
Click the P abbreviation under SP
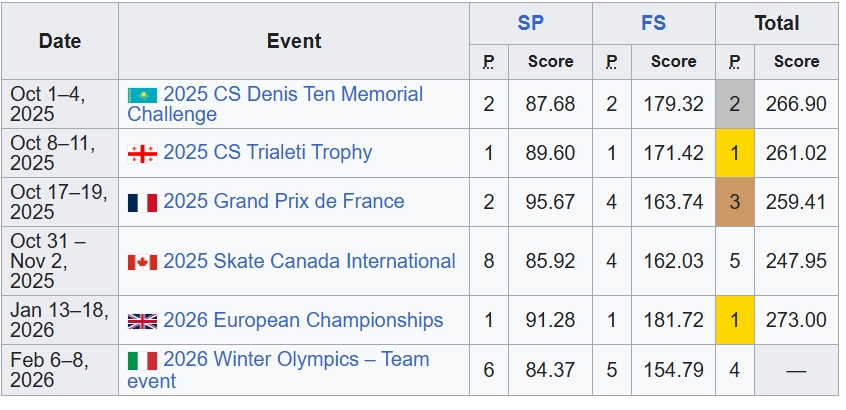tap(488, 62)
